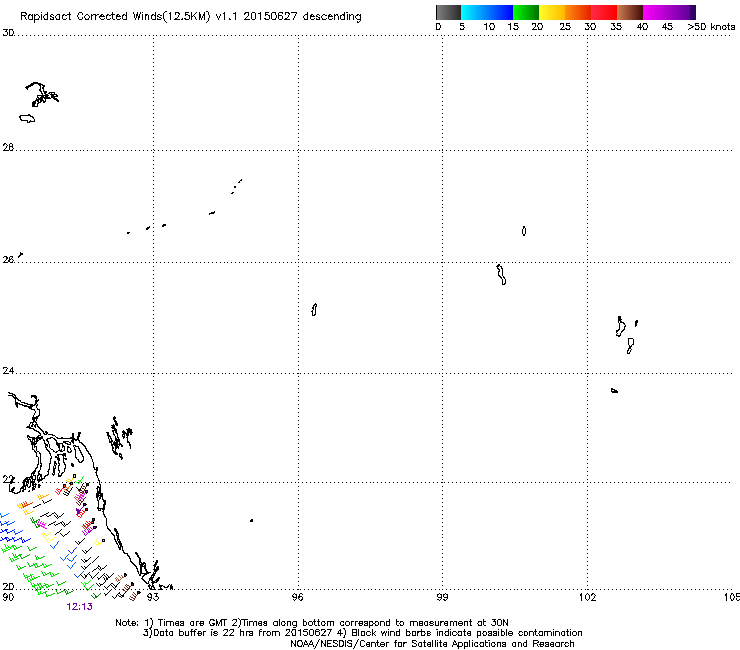Click the legend label '35'
The width and height of the screenshot is (740, 650).
coord(616,26)
